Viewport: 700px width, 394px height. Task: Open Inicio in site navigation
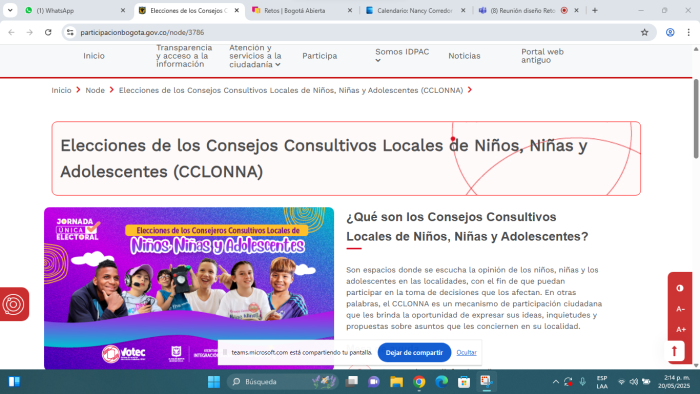pos(94,56)
